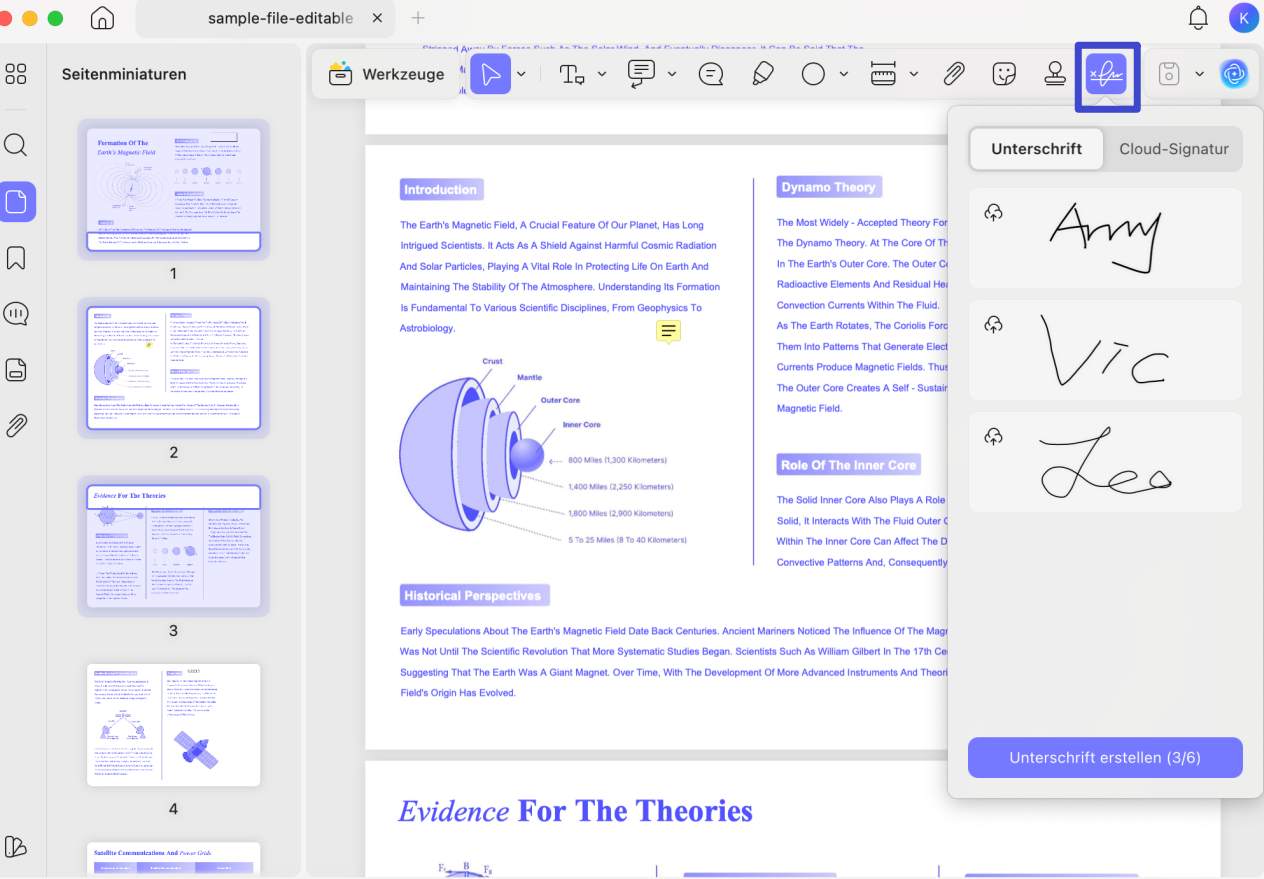Click the Inner Core diagram label
Viewport: 1264px width, 879px height.
pos(581,424)
